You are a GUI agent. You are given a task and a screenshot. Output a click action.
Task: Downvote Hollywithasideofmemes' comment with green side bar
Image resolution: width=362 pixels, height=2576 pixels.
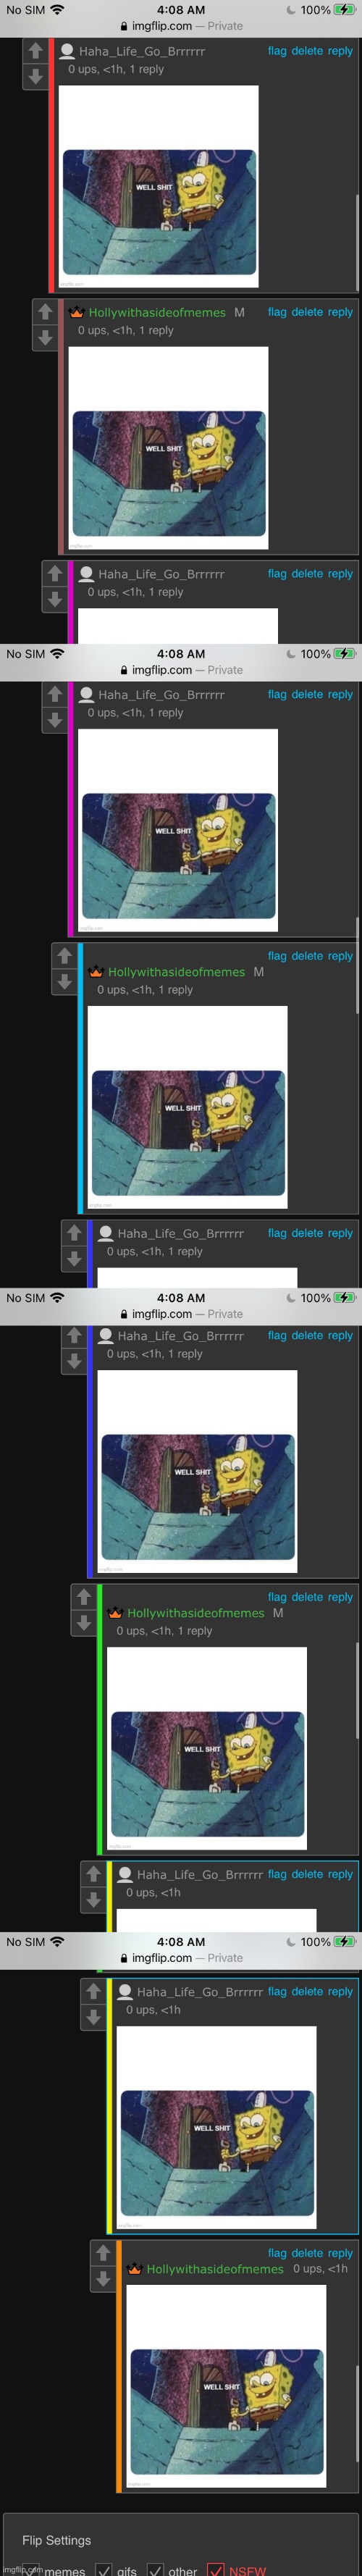pos(84,1623)
